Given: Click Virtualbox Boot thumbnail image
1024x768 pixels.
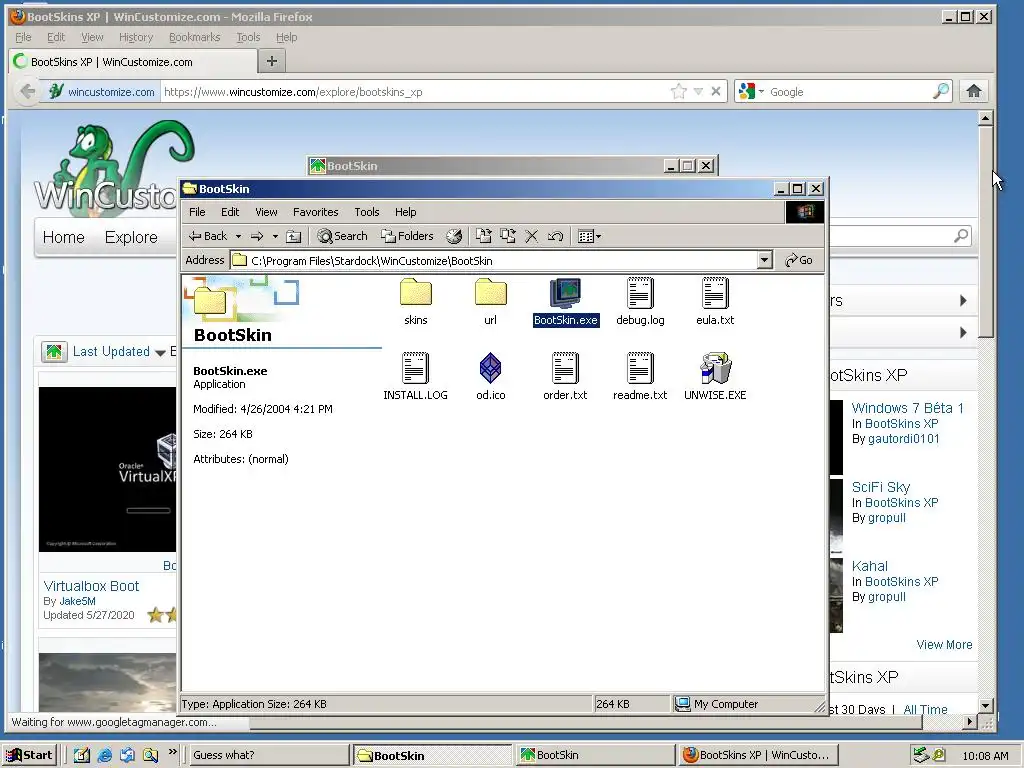Looking at the screenshot, I should (107, 469).
